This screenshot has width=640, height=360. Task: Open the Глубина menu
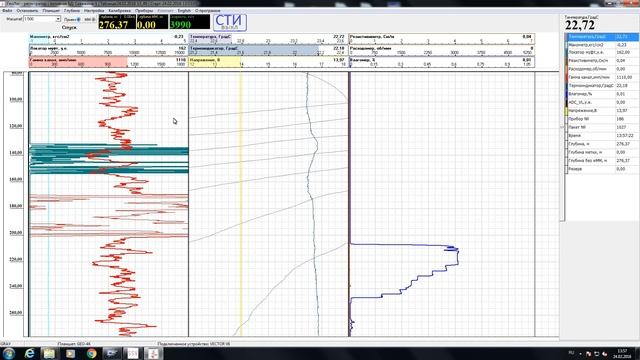72,11
